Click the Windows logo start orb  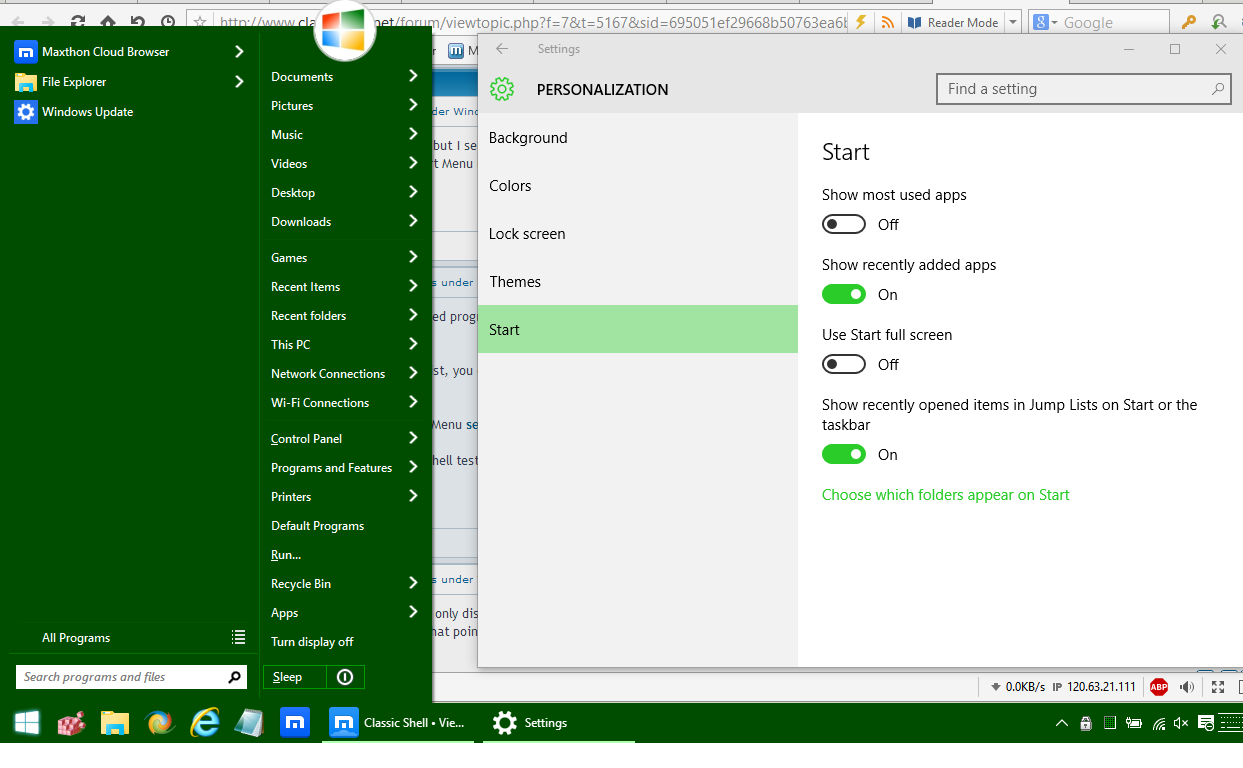[x=345, y=31]
